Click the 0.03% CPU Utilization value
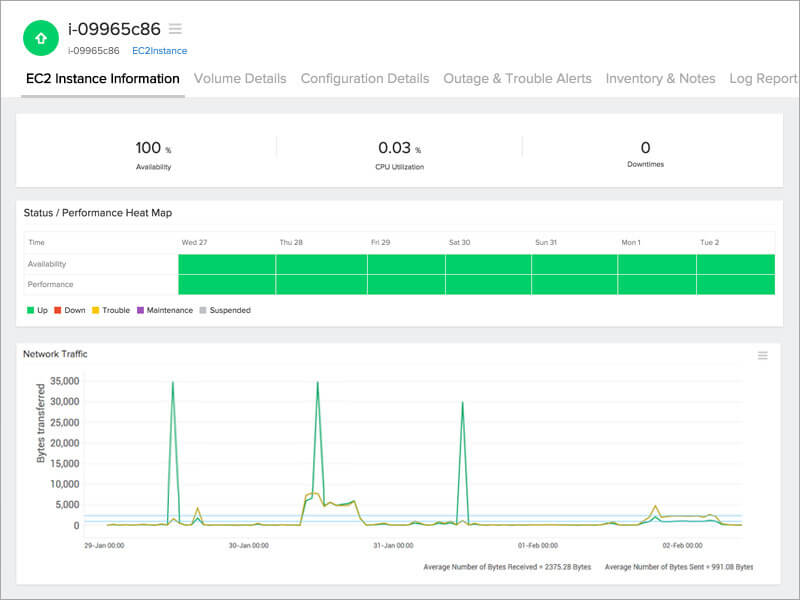This screenshot has height=600, width=800. pyautogui.click(x=399, y=148)
